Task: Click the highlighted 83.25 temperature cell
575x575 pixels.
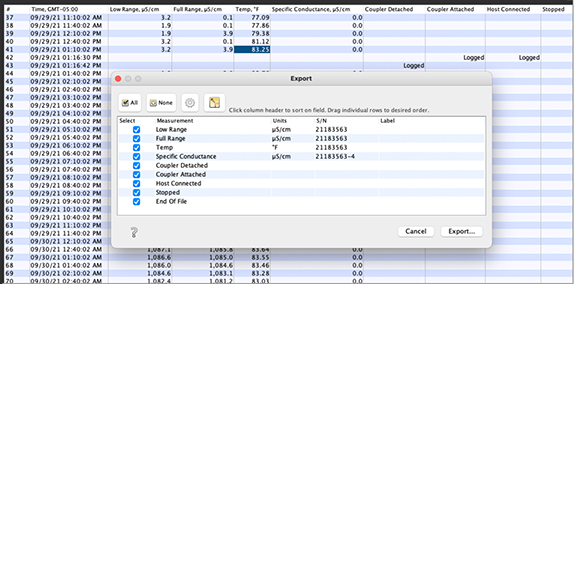Action: click(252, 50)
